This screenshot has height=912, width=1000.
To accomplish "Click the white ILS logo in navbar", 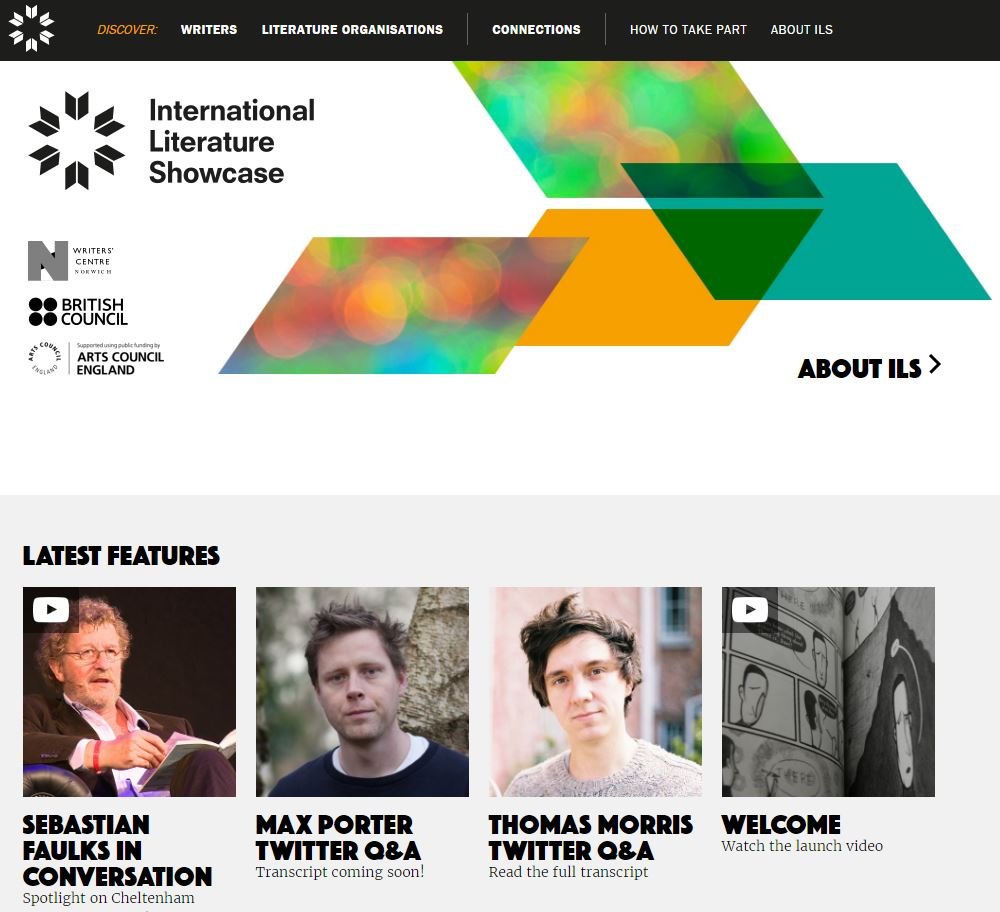I will [x=31, y=29].
